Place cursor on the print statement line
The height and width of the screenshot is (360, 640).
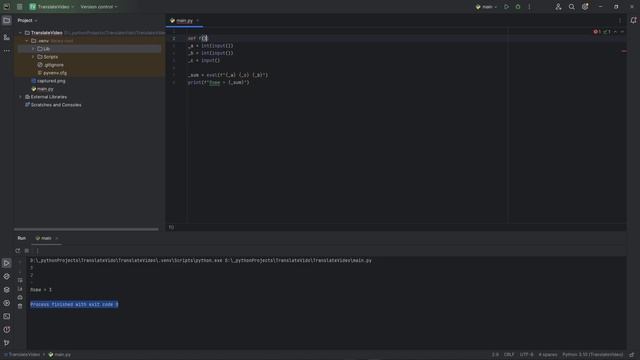pyautogui.click(x=218, y=82)
